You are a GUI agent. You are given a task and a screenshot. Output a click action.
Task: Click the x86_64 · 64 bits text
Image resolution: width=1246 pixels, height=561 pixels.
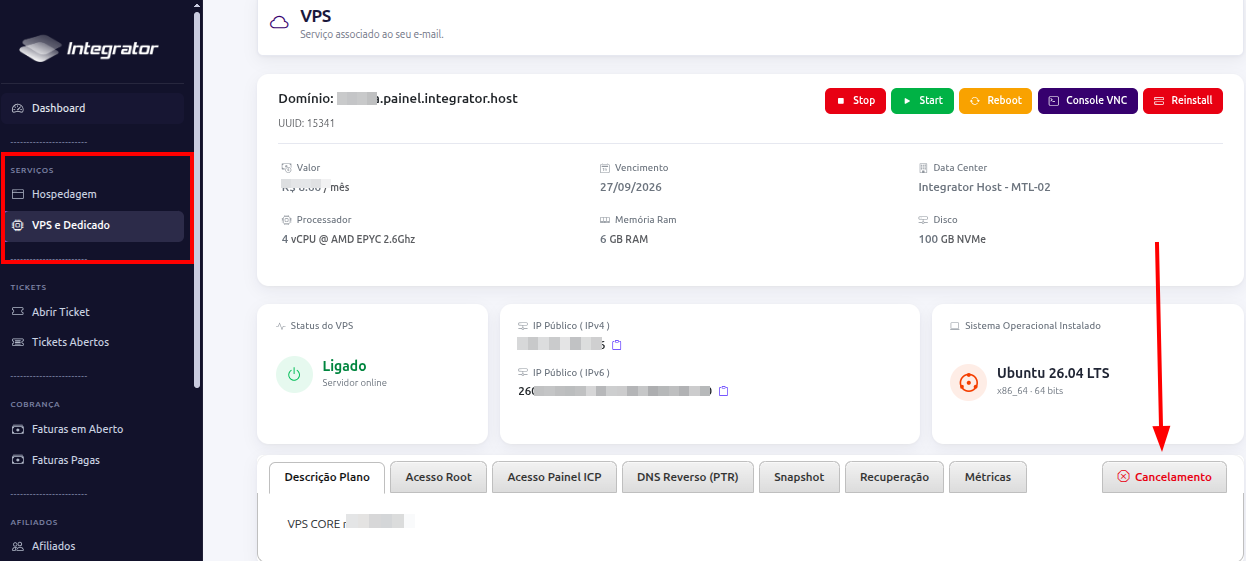point(1030,391)
